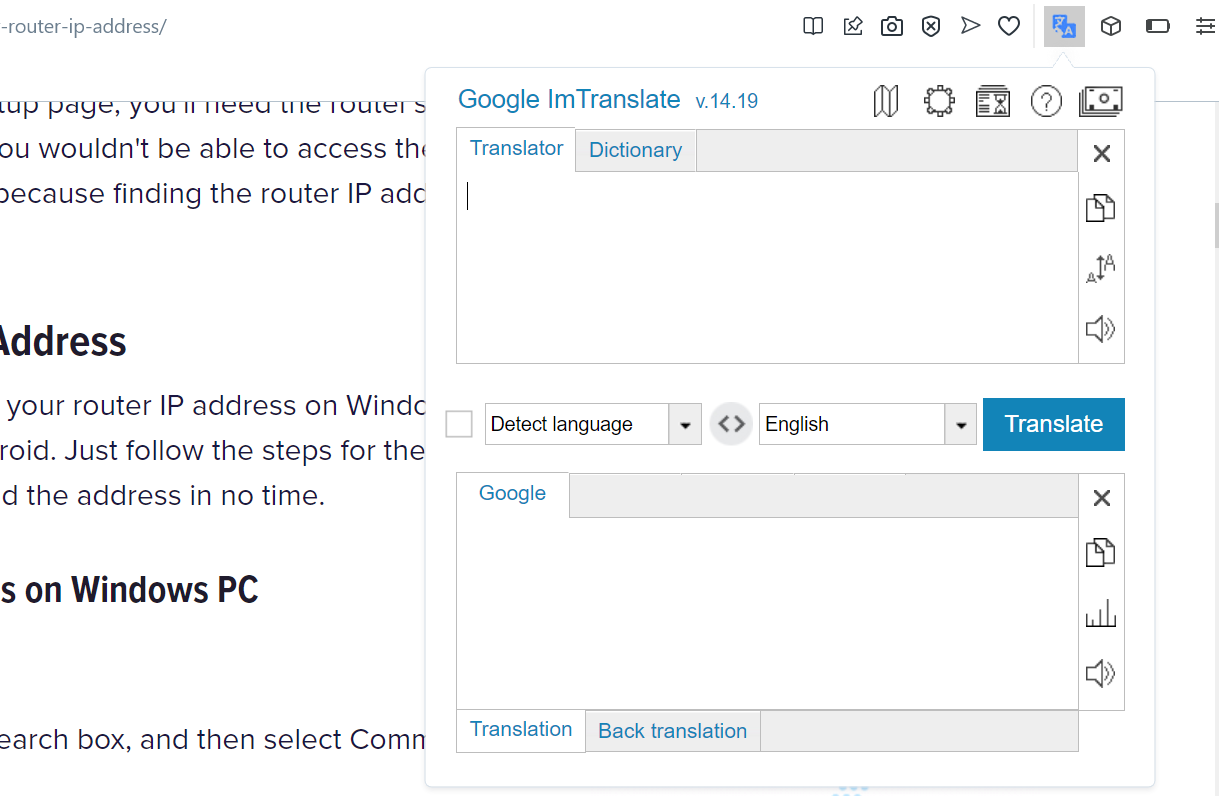Click in the source text input area
Screen dimensions: 1219x796
coord(767,267)
